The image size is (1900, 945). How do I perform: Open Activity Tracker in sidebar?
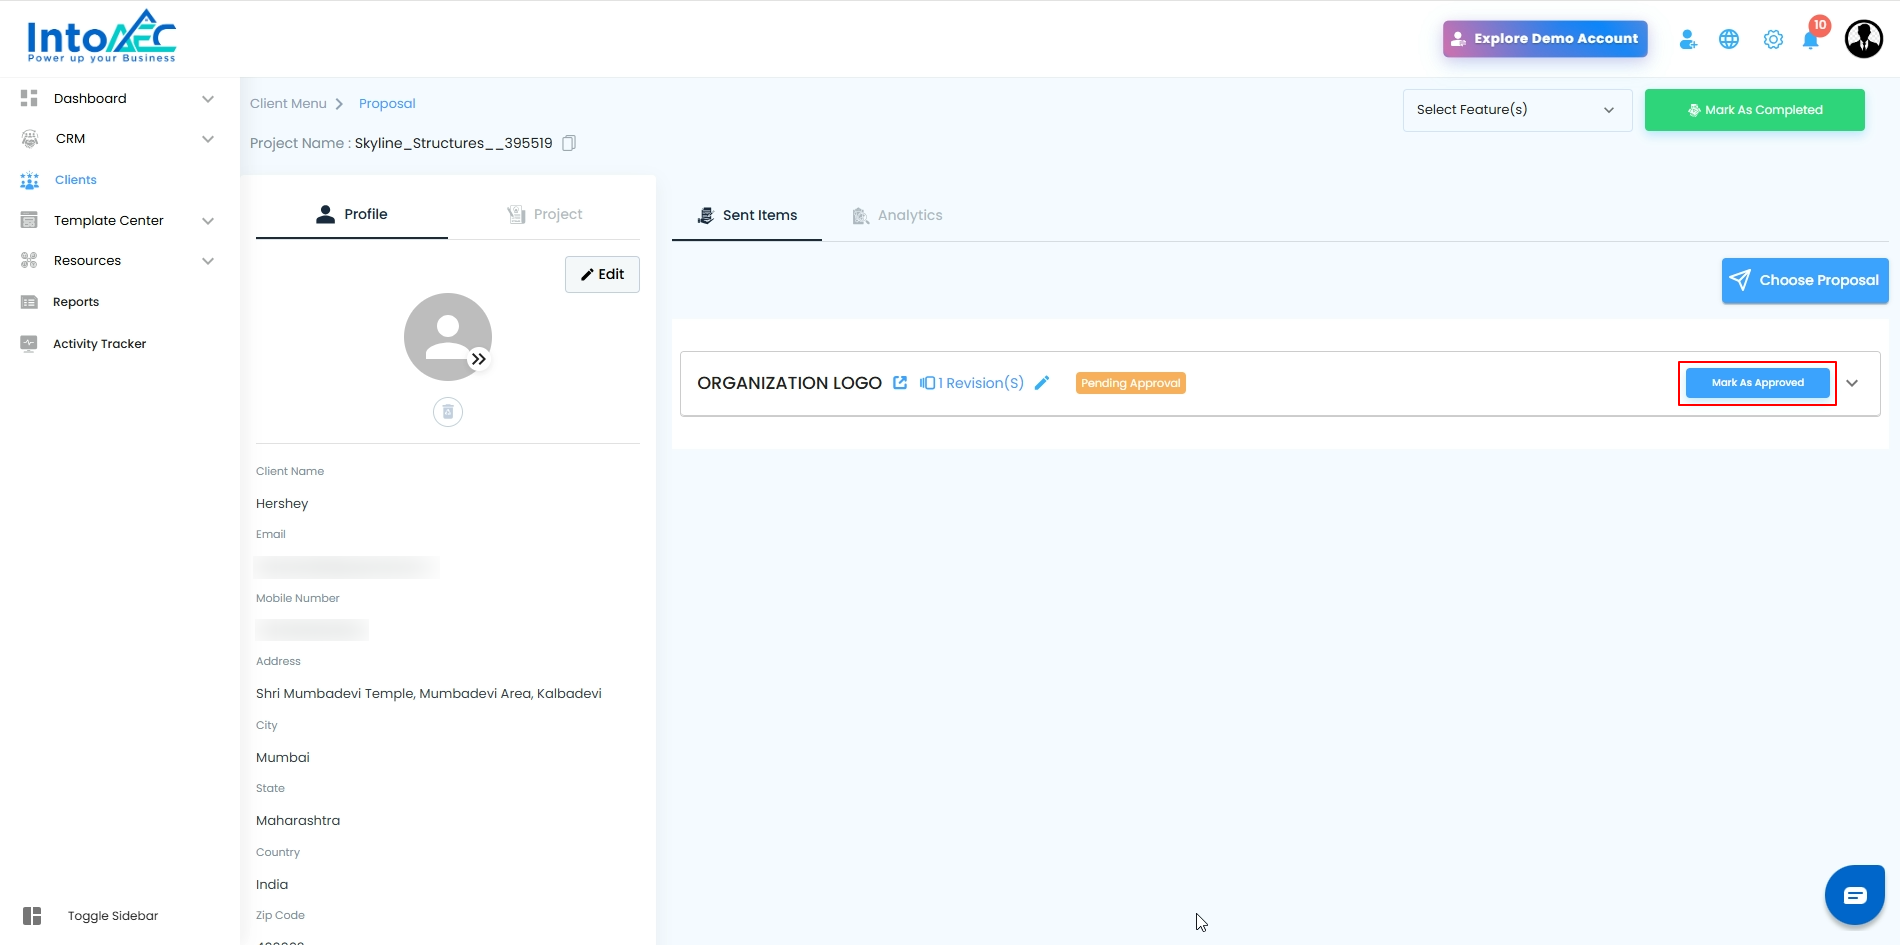click(x=99, y=344)
